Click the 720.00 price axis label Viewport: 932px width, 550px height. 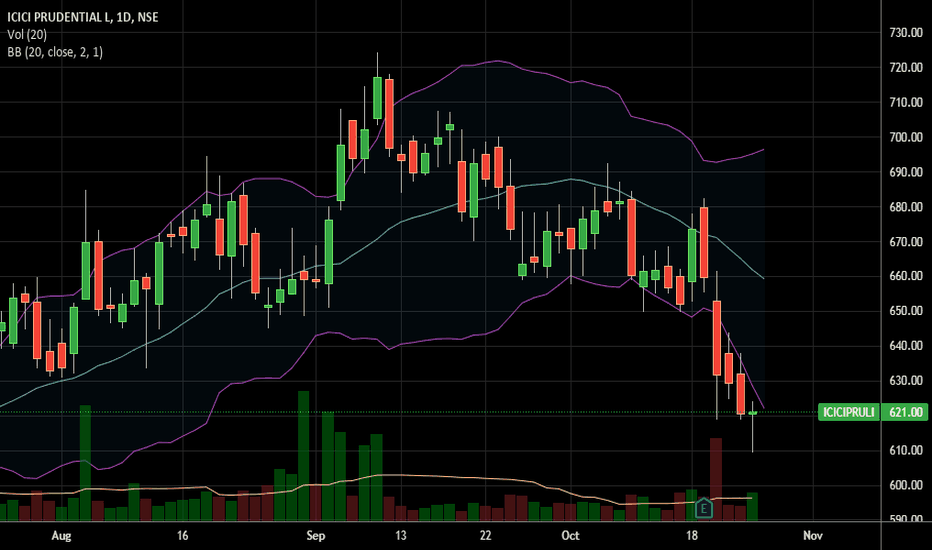[905, 68]
